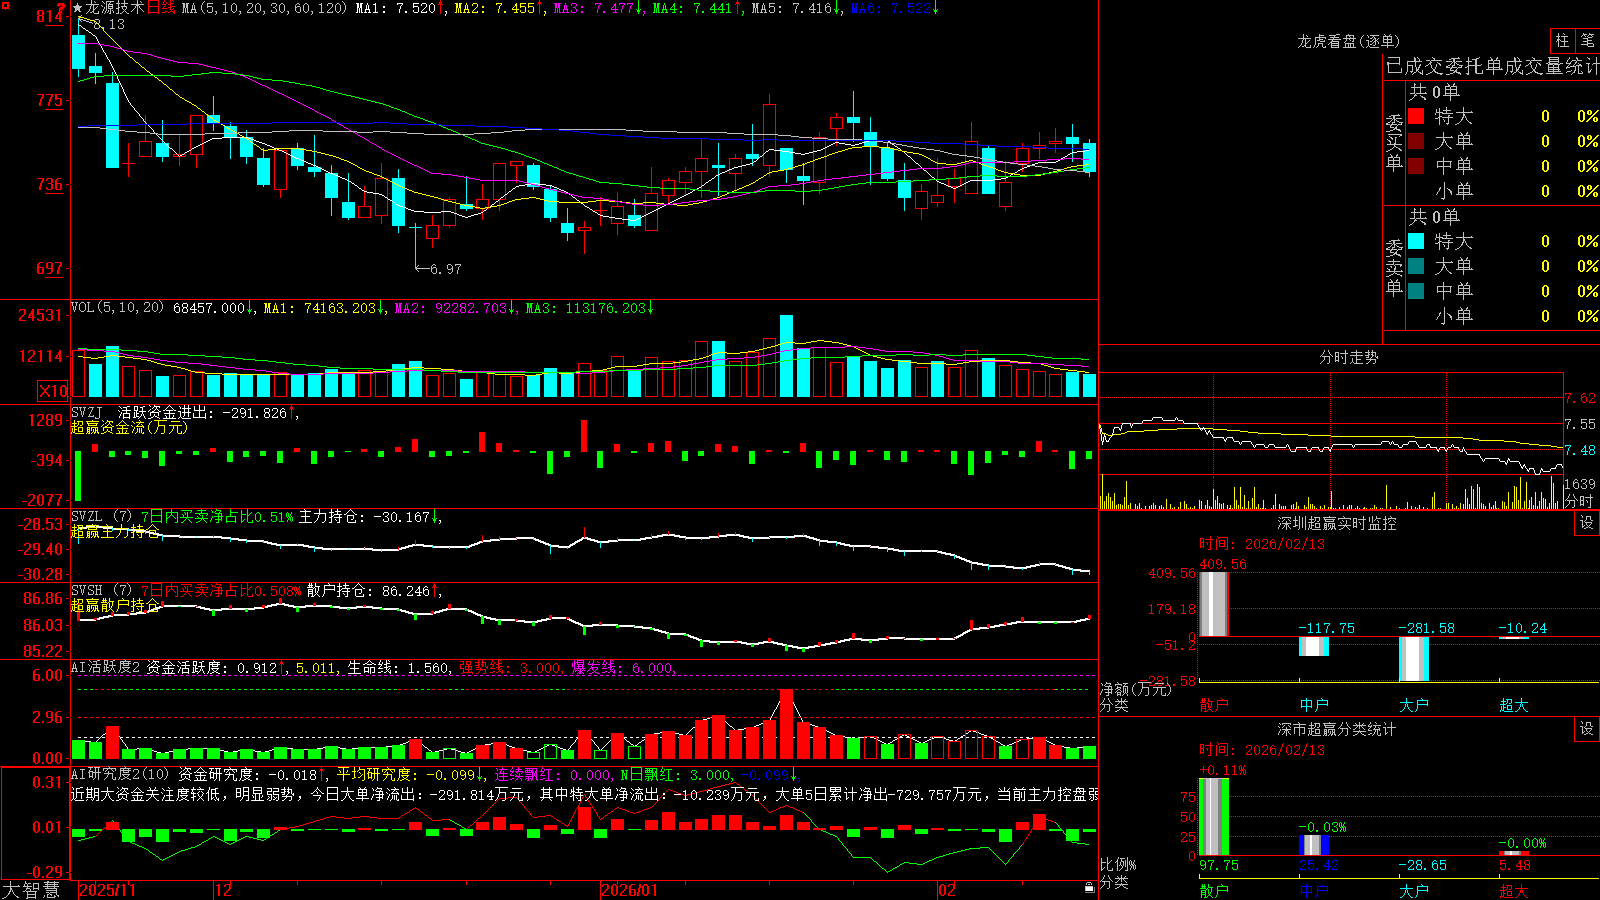Open VOL(5,10,20) indicator parameters
Viewport: 1600px width, 900px height.
(x=117, y=308)
